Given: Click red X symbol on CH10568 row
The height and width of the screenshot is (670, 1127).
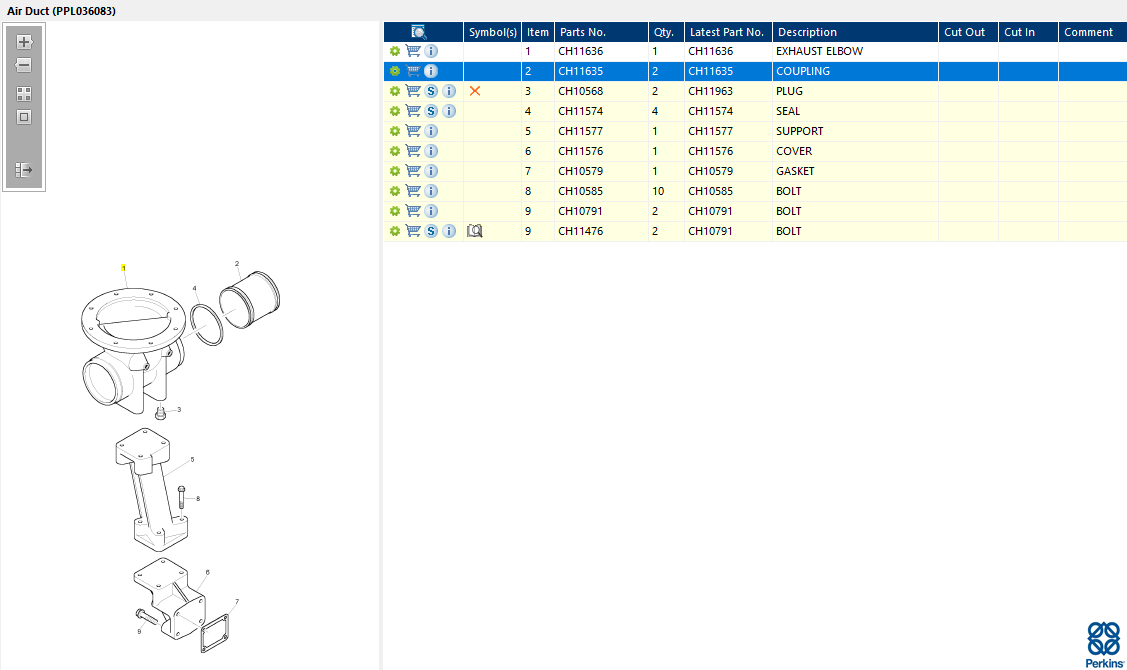Looking at the screenshot, I should (x=474, y=91).
